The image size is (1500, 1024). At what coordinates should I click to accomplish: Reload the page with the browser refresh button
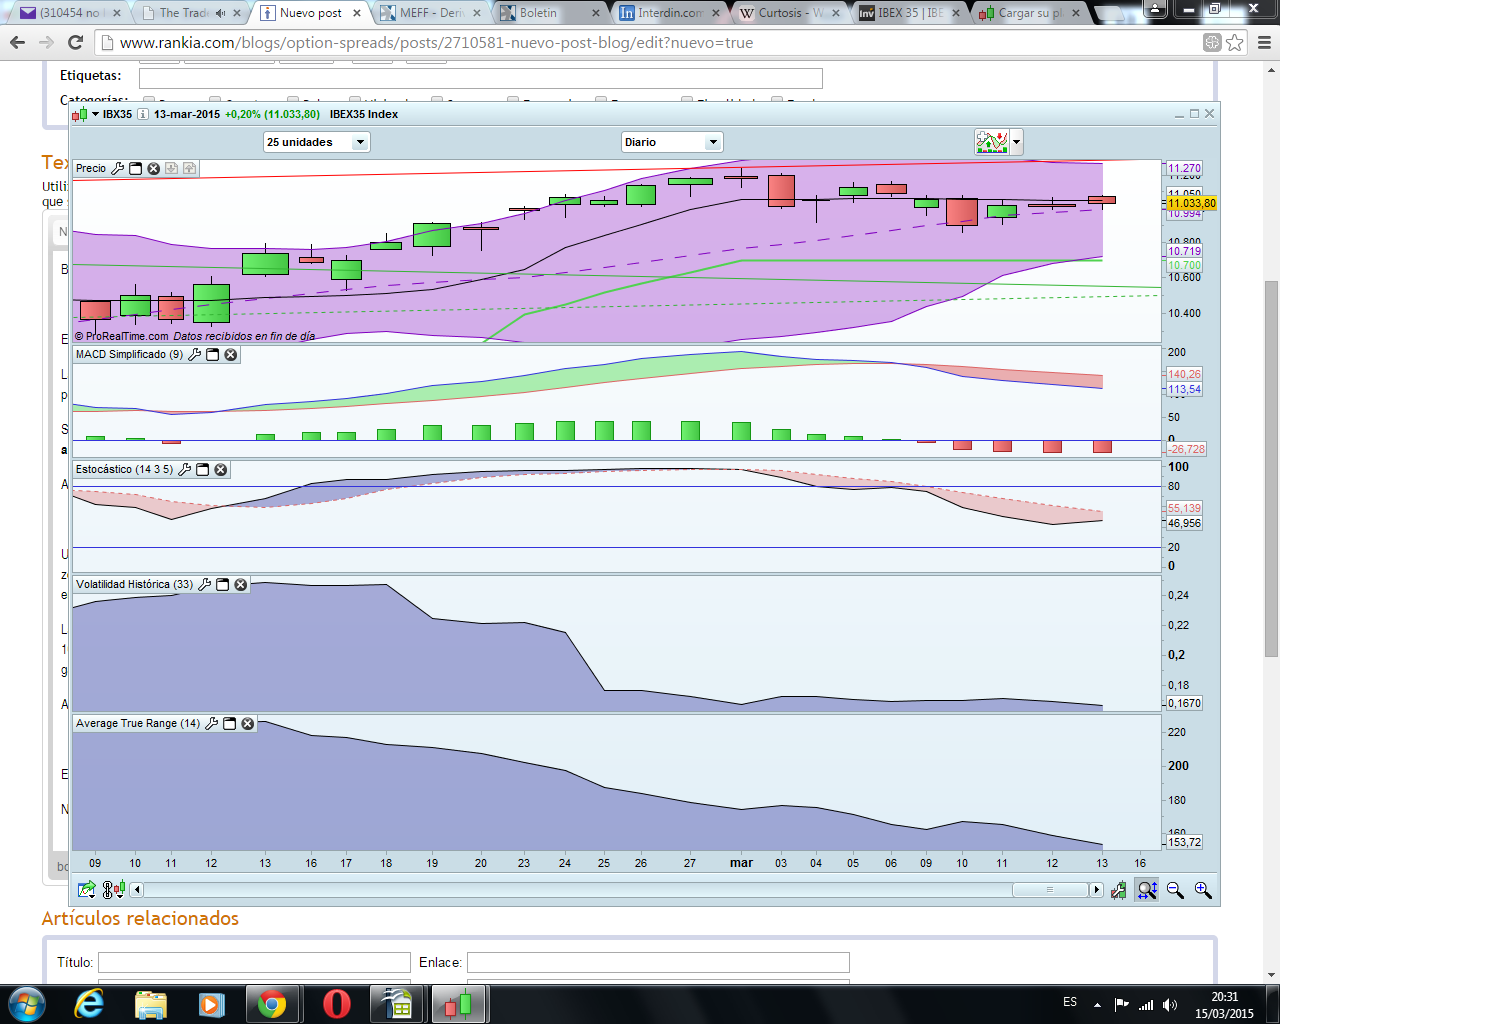tap(75, 42)
